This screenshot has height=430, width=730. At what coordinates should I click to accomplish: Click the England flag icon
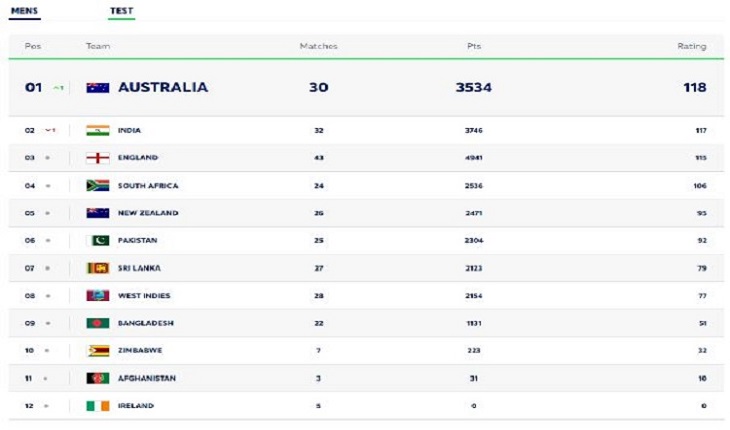click(98, 158)
